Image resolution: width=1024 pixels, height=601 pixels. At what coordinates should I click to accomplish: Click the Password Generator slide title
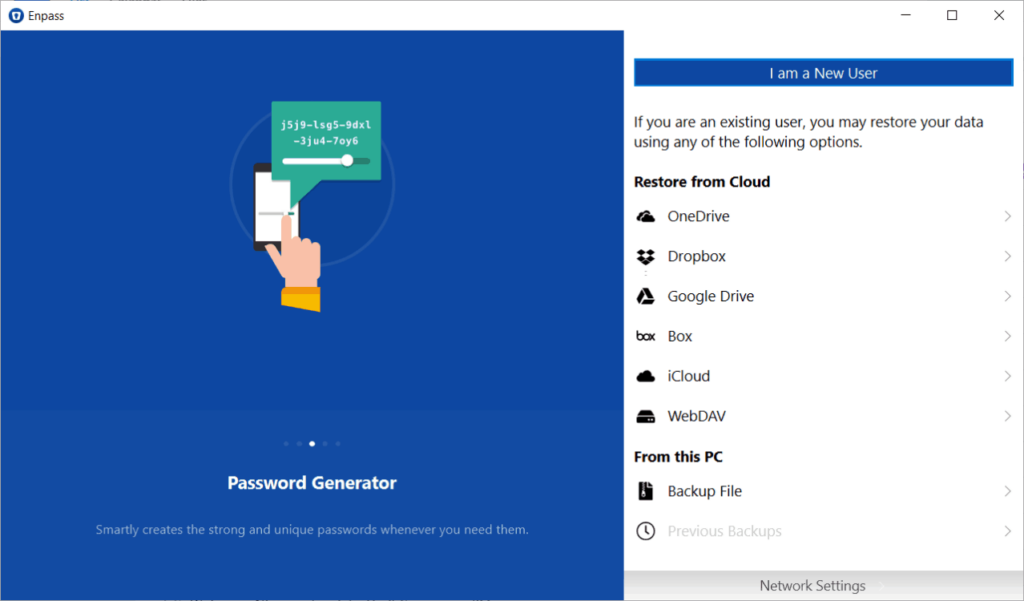point(311,482)
